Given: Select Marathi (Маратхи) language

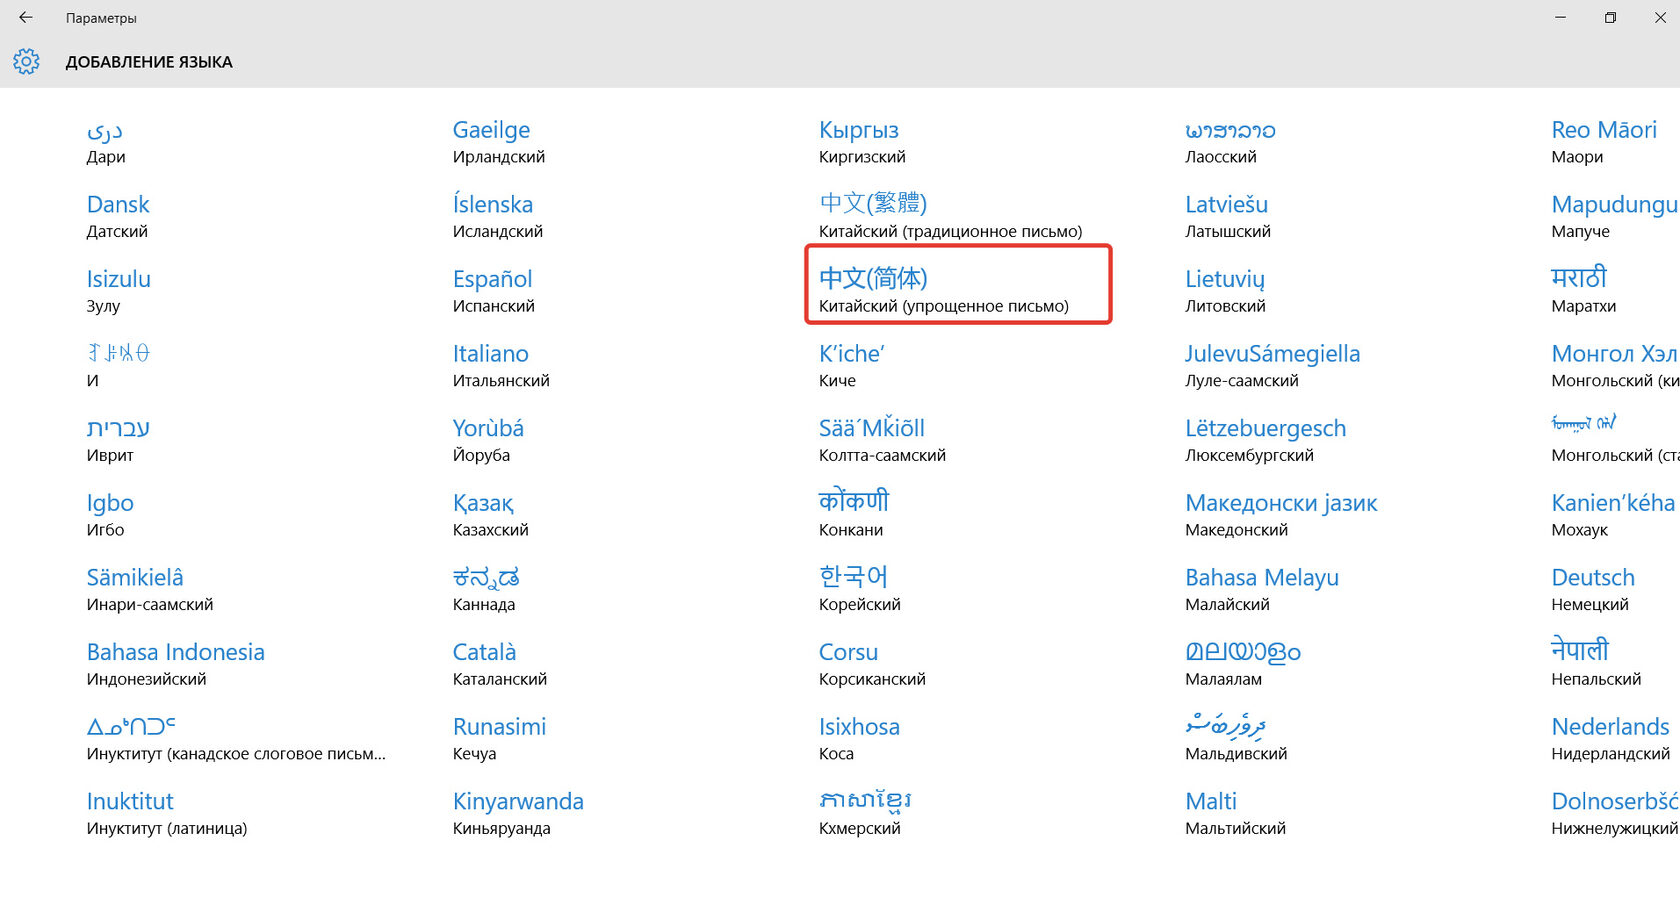Looking at the screenshot, I should [x=1584, y=292].
